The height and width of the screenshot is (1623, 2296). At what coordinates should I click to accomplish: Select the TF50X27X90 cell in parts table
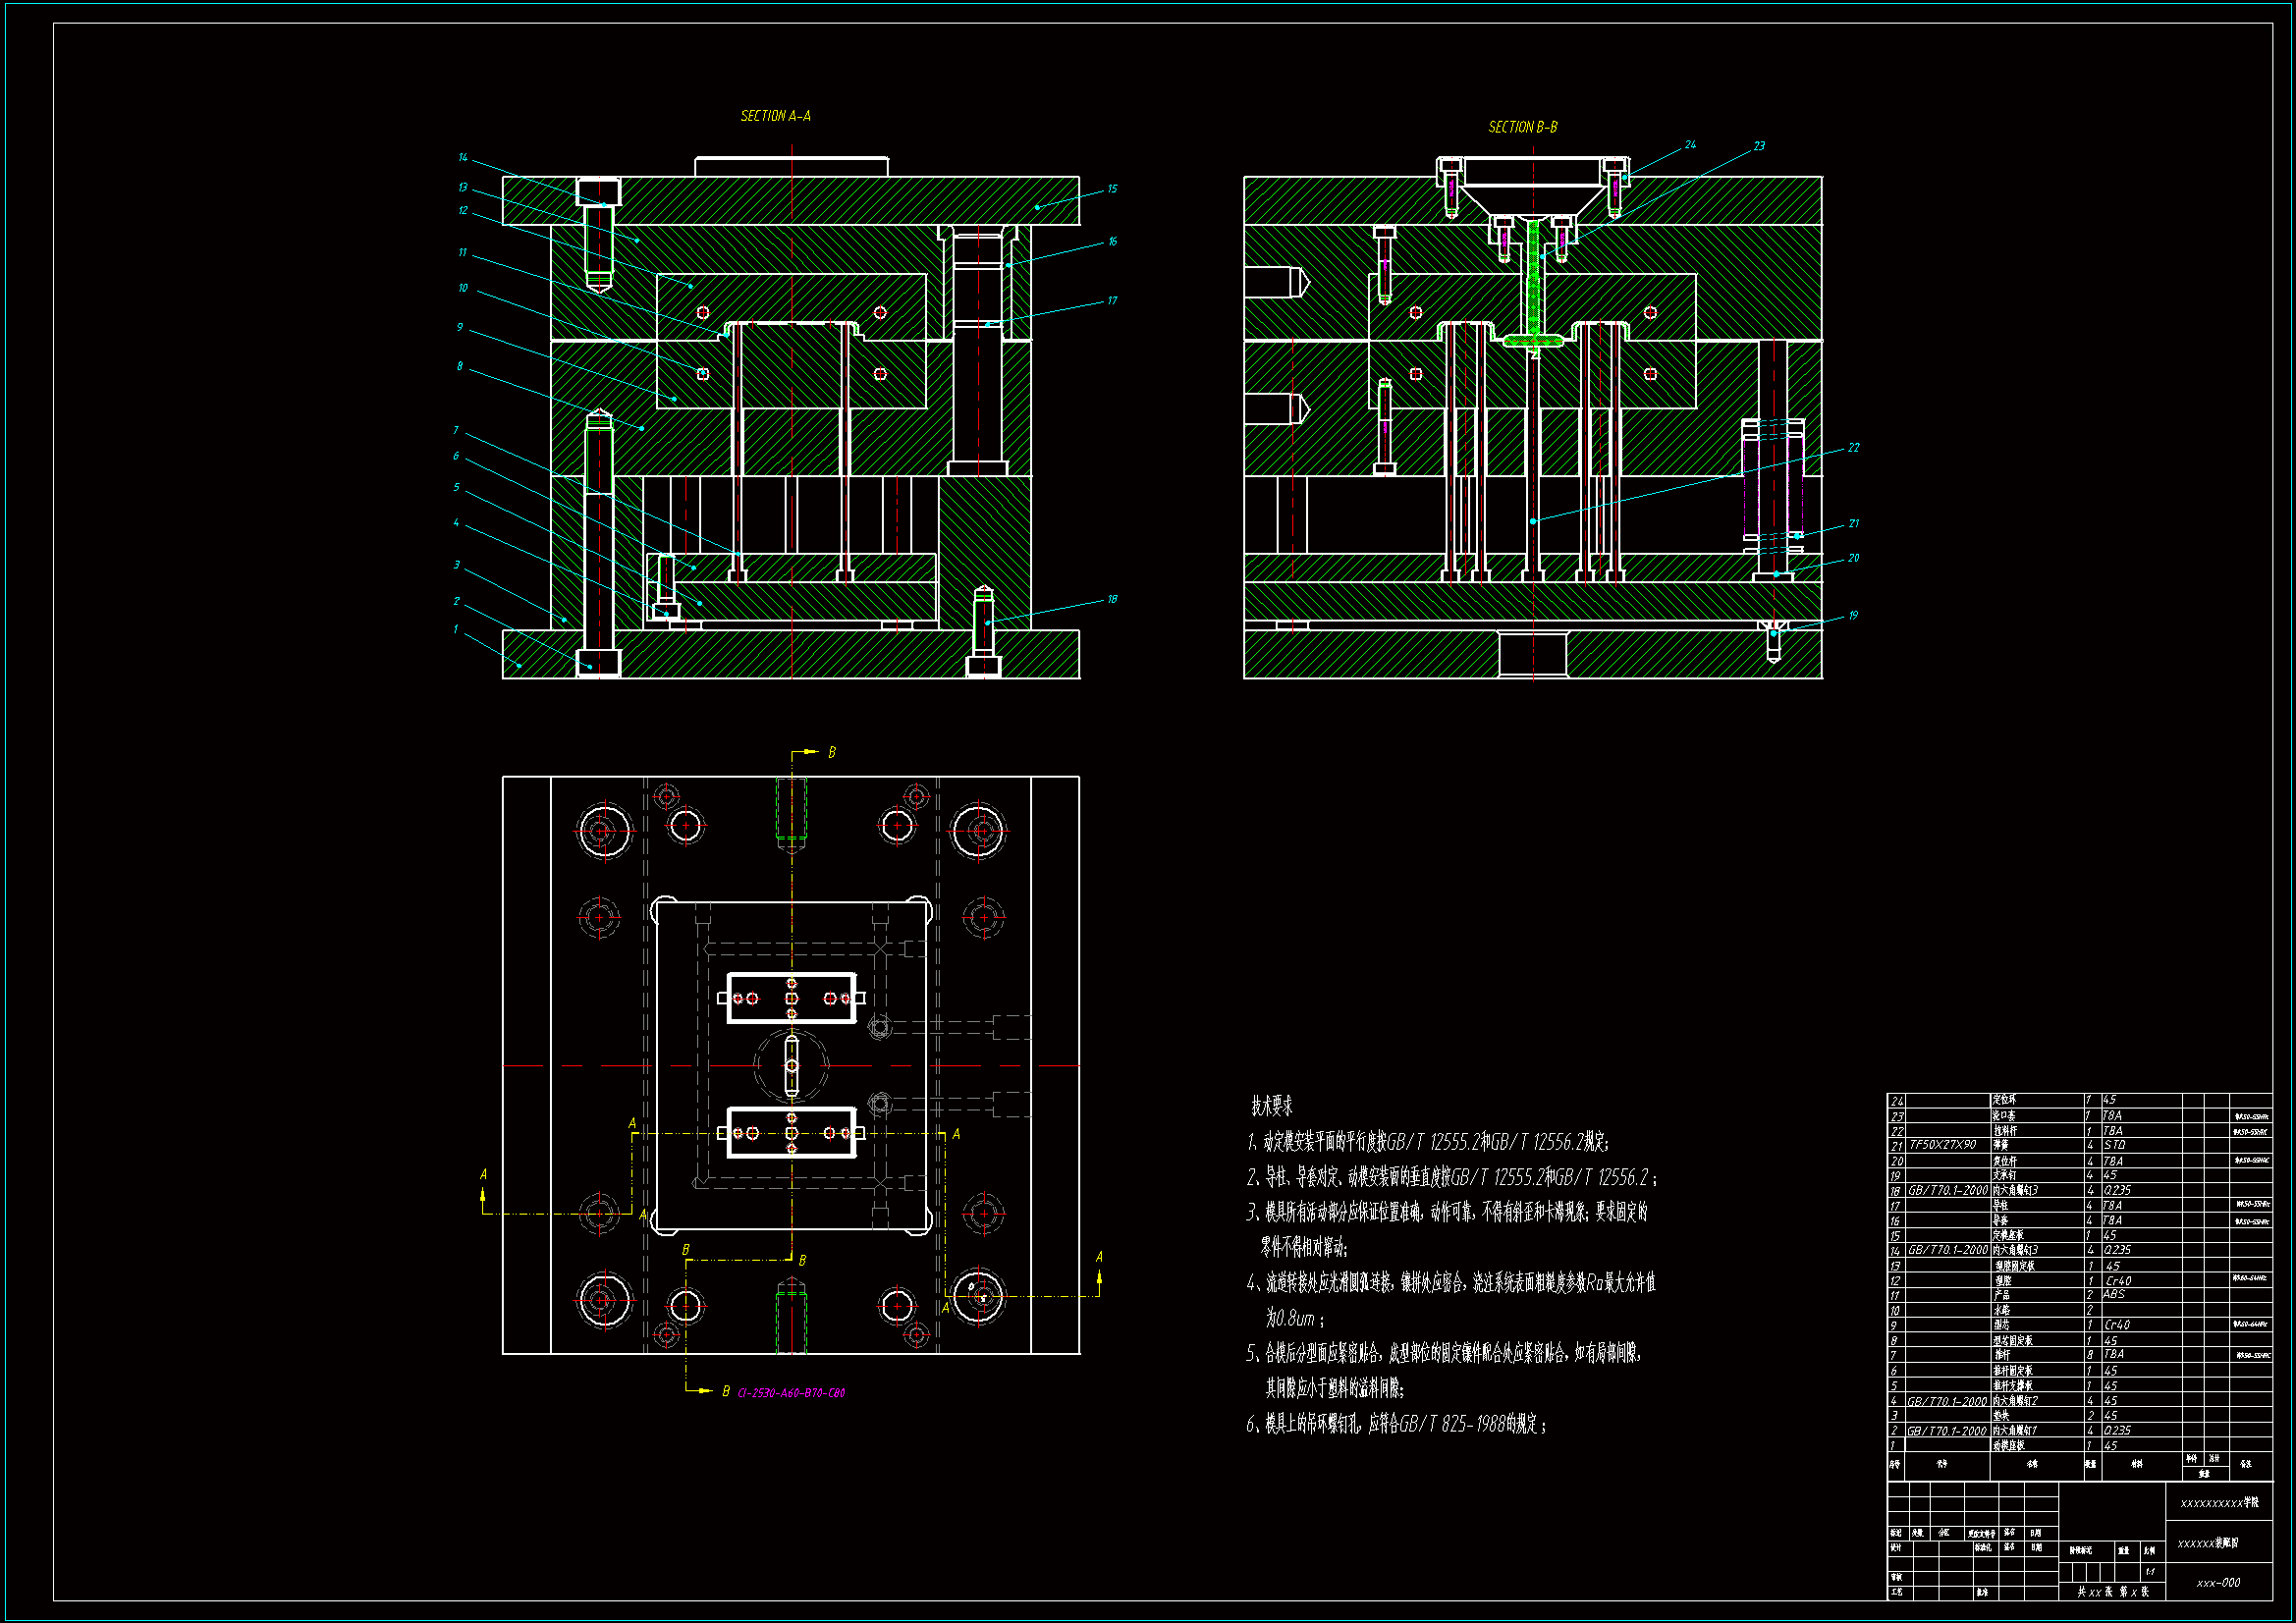(x=1942, y=1145)
